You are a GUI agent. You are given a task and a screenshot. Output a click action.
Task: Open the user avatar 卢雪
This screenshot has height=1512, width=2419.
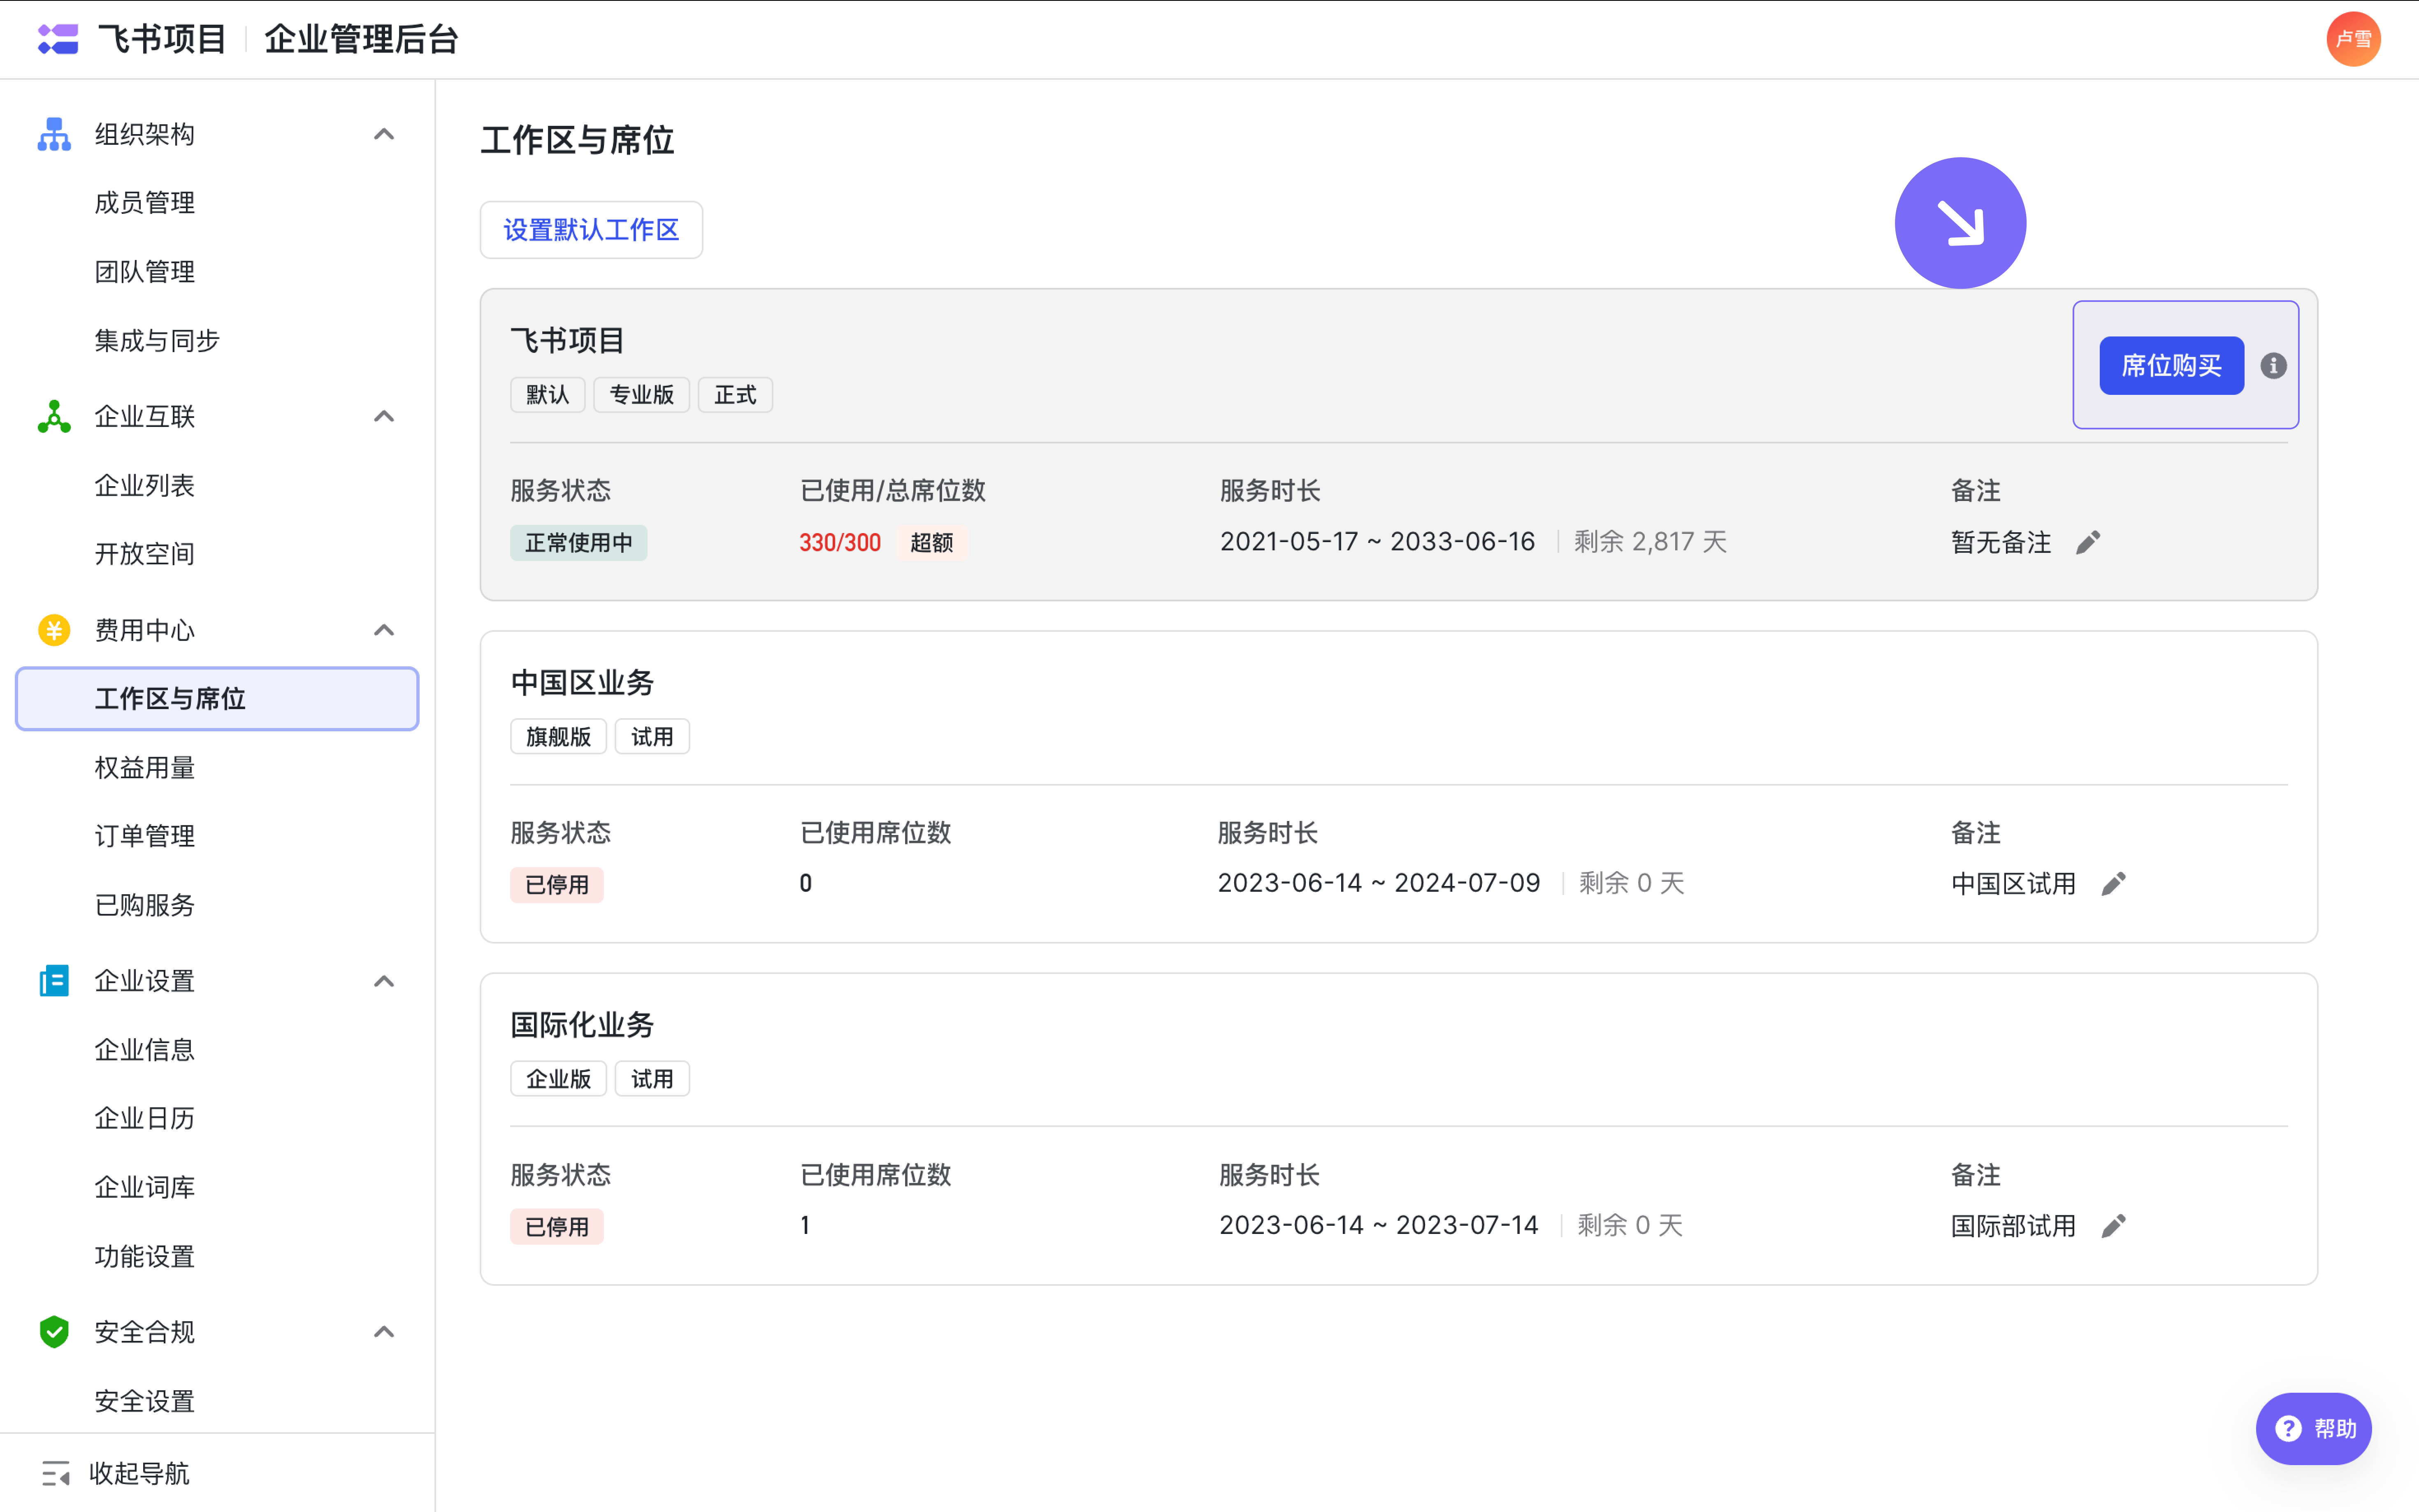[2353, 39]
